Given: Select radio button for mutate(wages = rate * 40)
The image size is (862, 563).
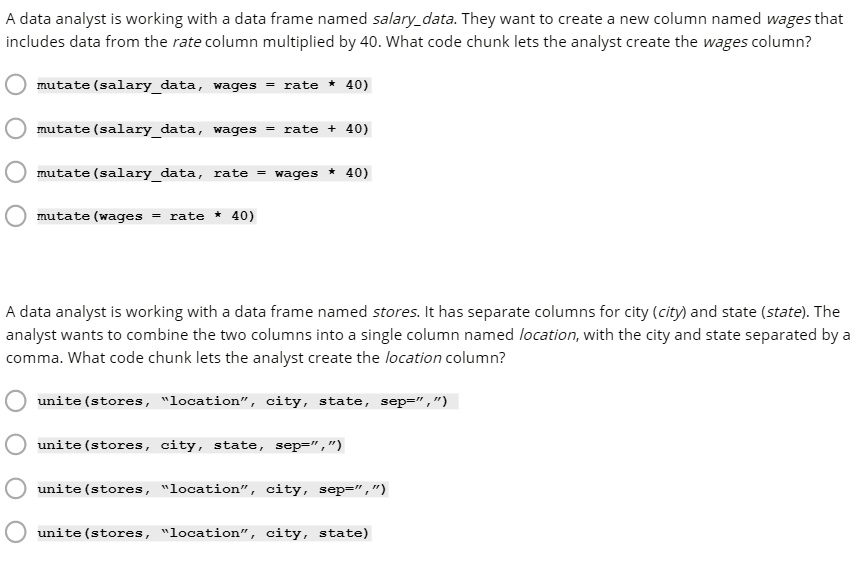Looking at the screenshot, I should click(x=15, y=216).
